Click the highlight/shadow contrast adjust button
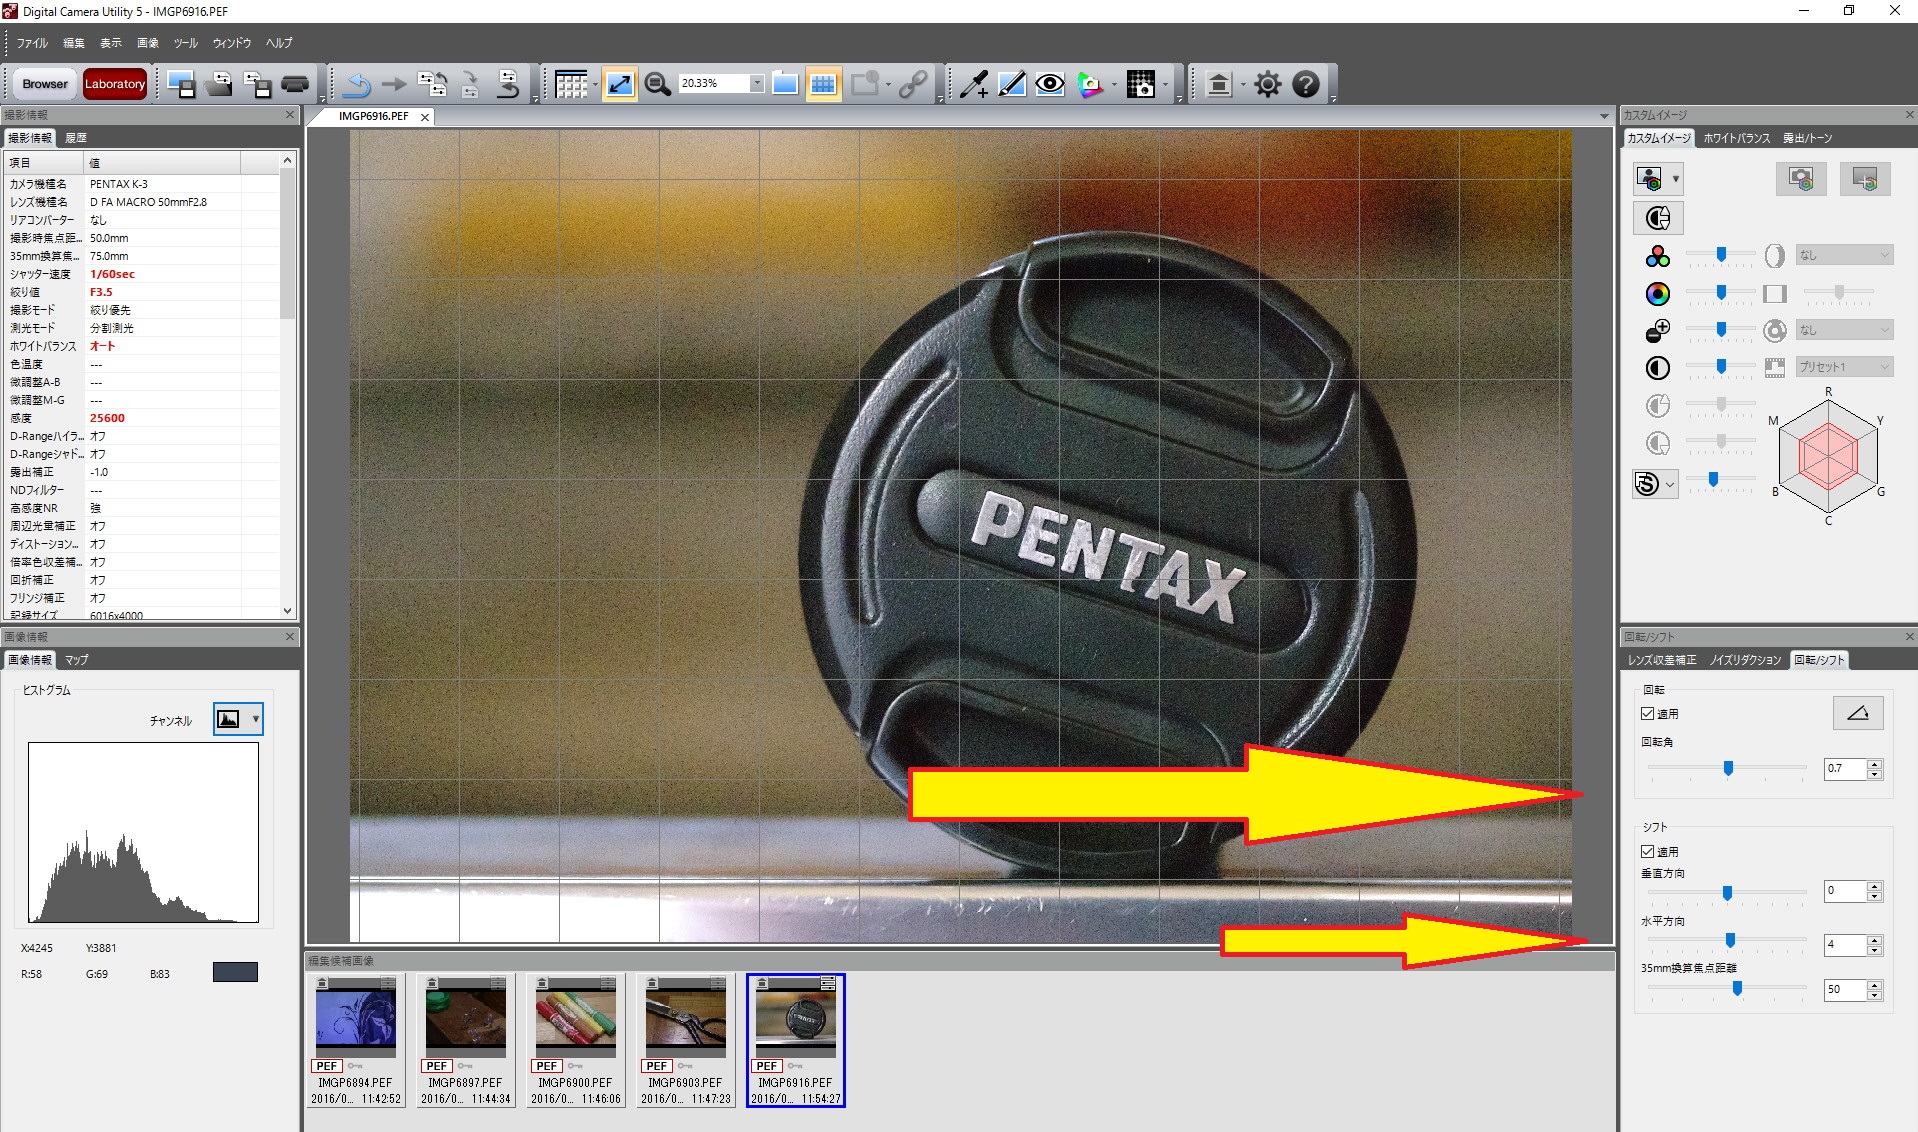 click(1658, 217)
